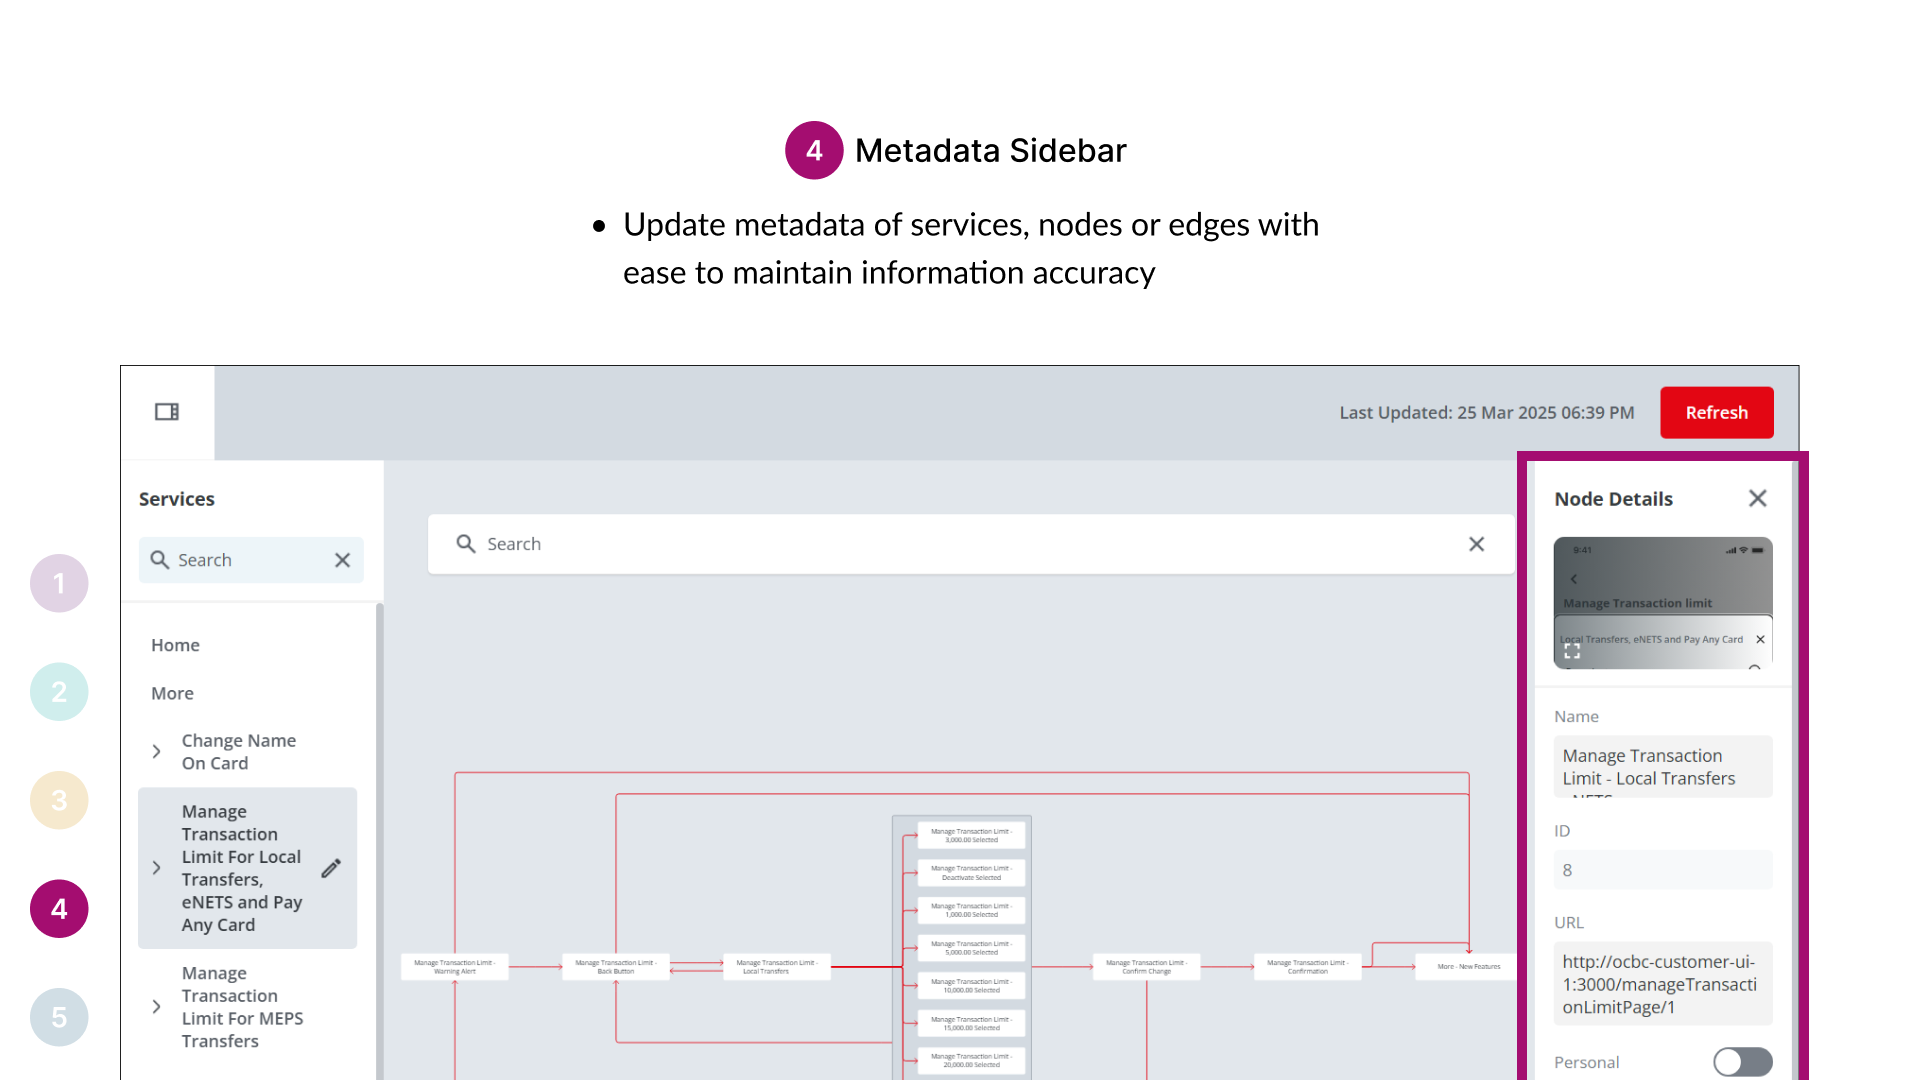The height and width of the screenshot is (1080, 1920).
Task: Click the red Refresh button
Action: (1716, 412)
